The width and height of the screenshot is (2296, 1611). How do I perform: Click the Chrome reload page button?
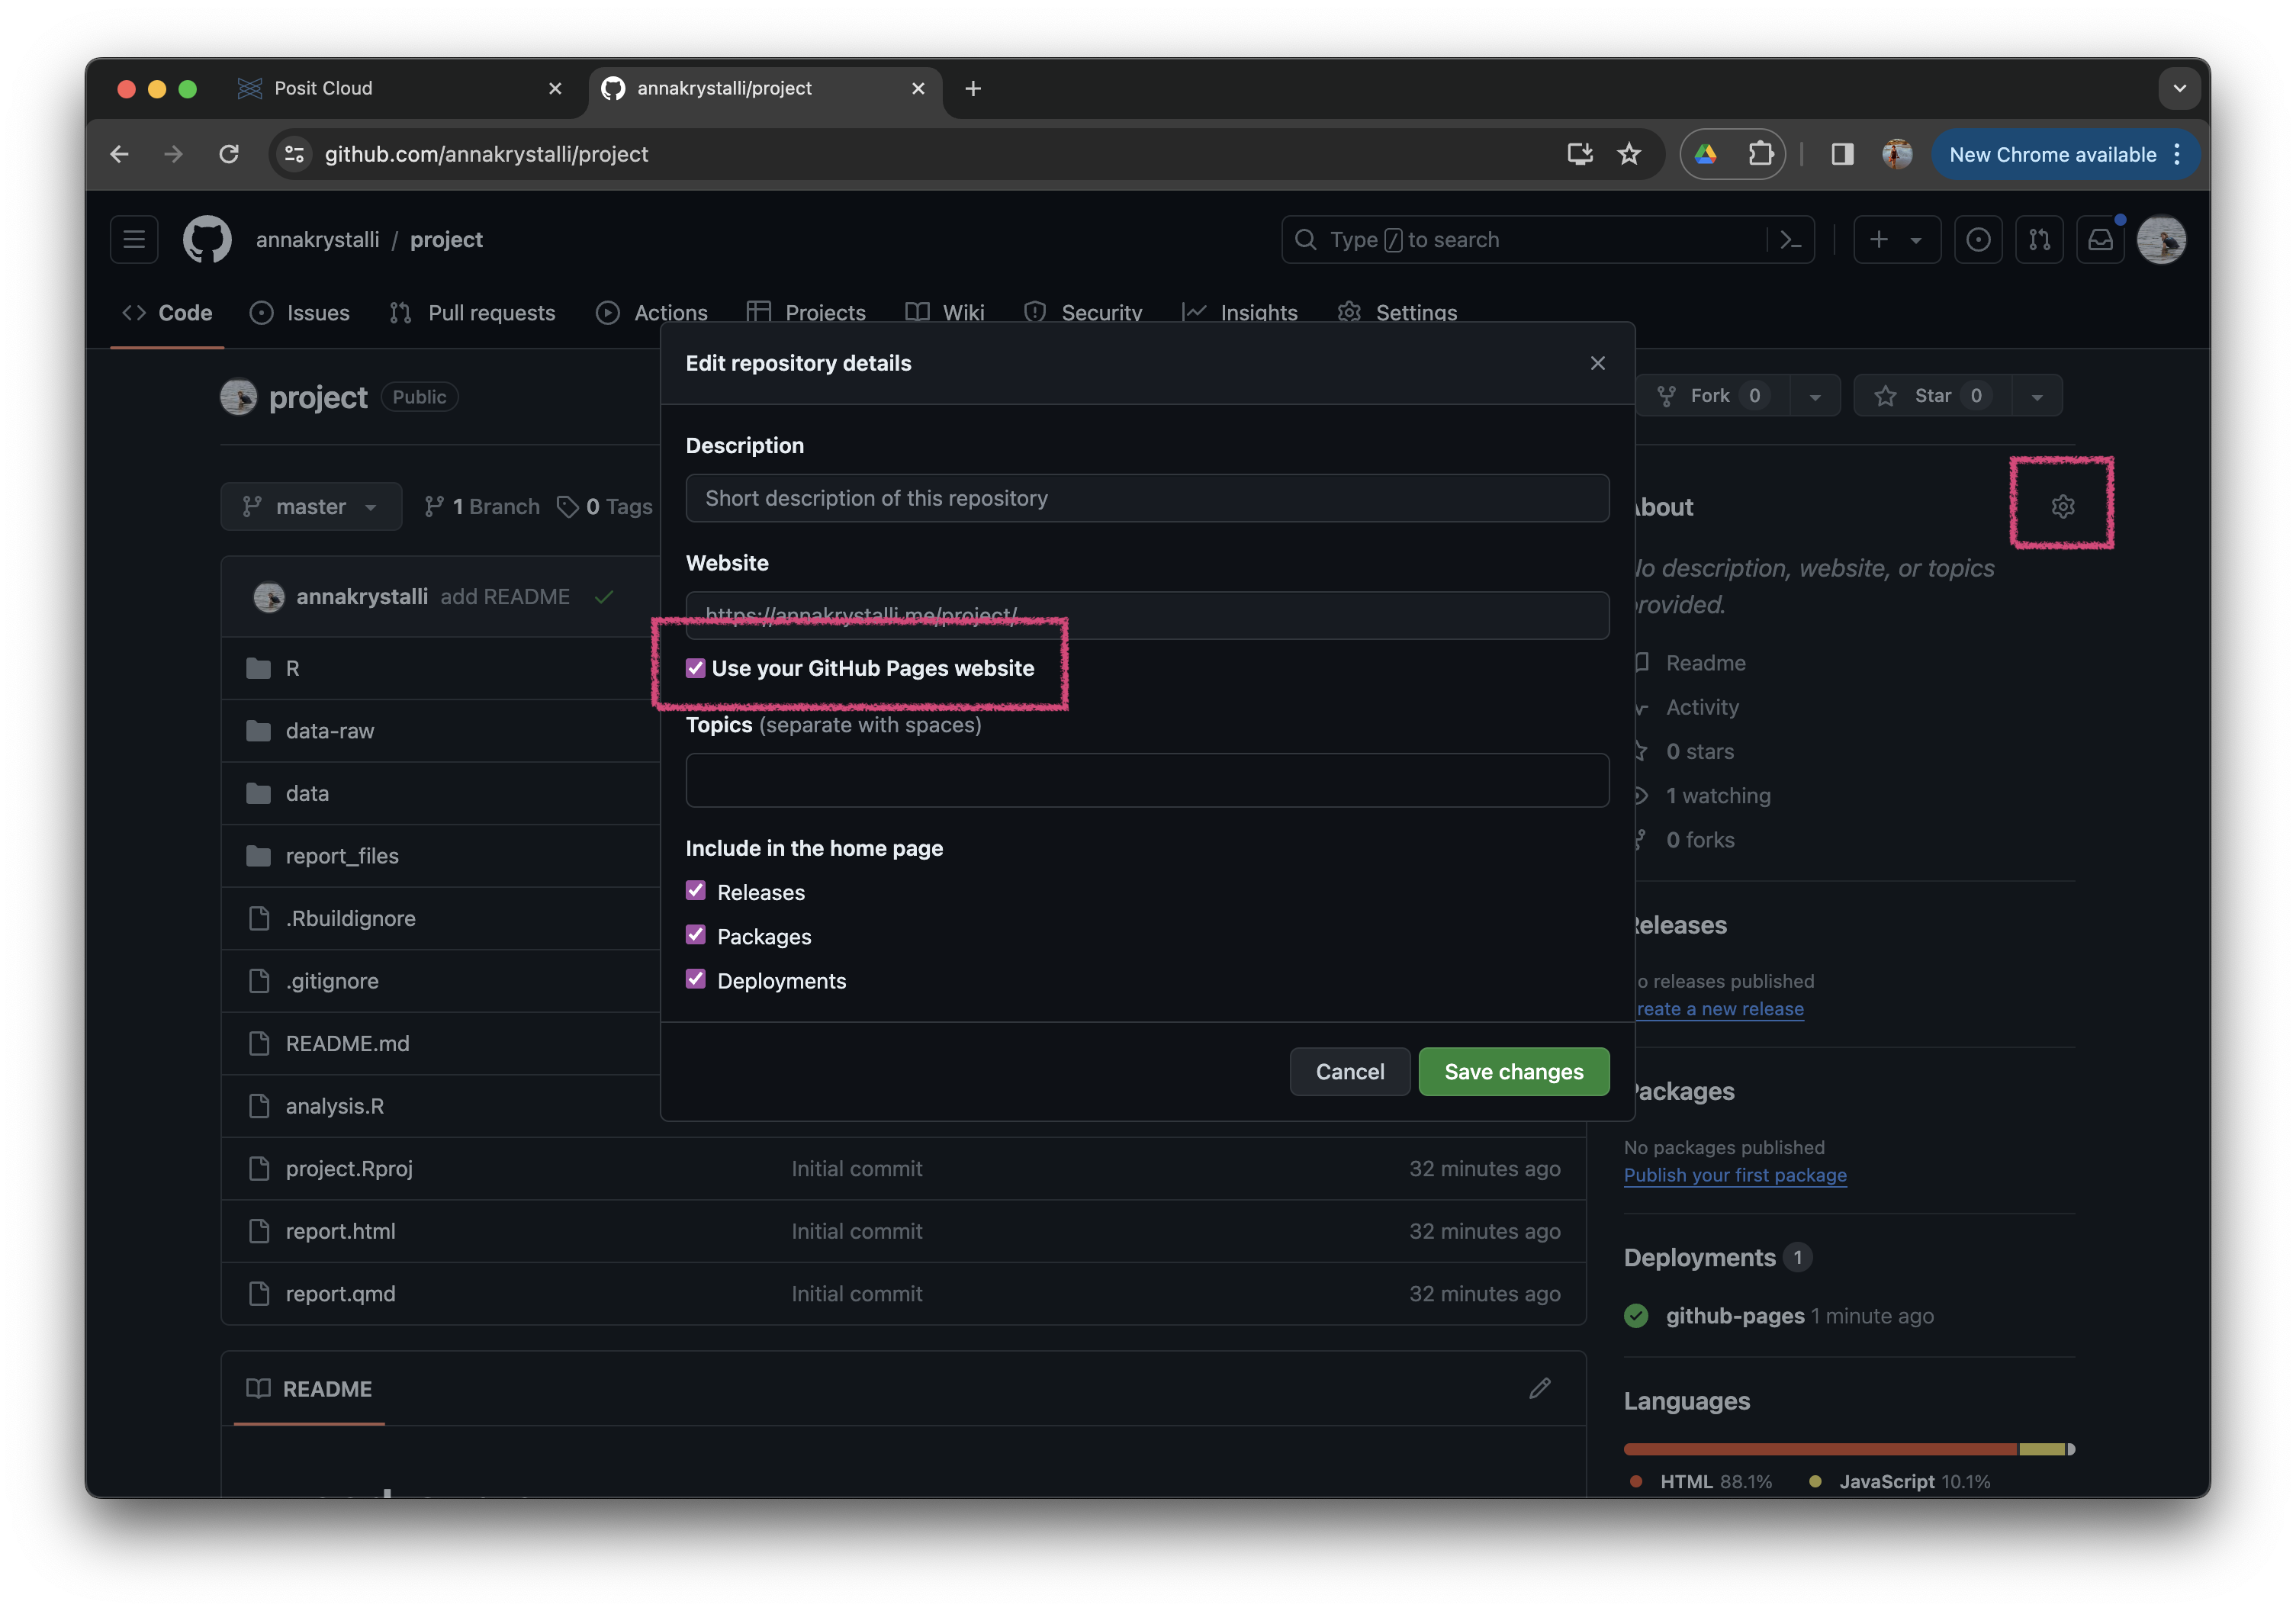(229, 154)
